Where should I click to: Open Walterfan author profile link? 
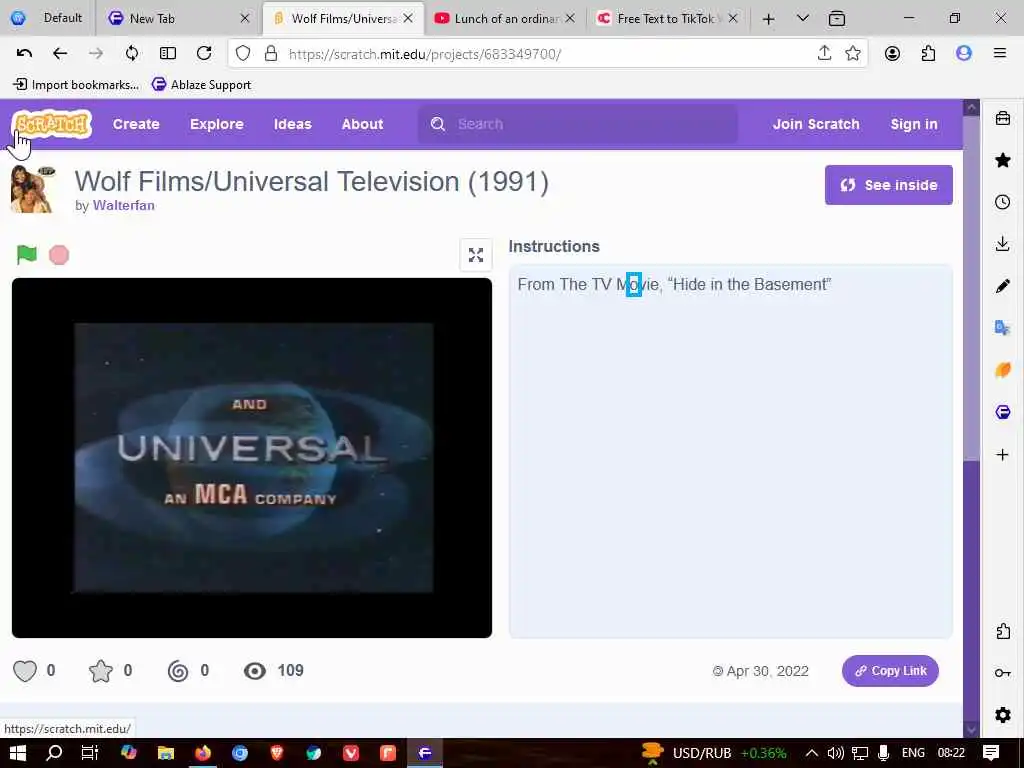[x=123, y=205]
